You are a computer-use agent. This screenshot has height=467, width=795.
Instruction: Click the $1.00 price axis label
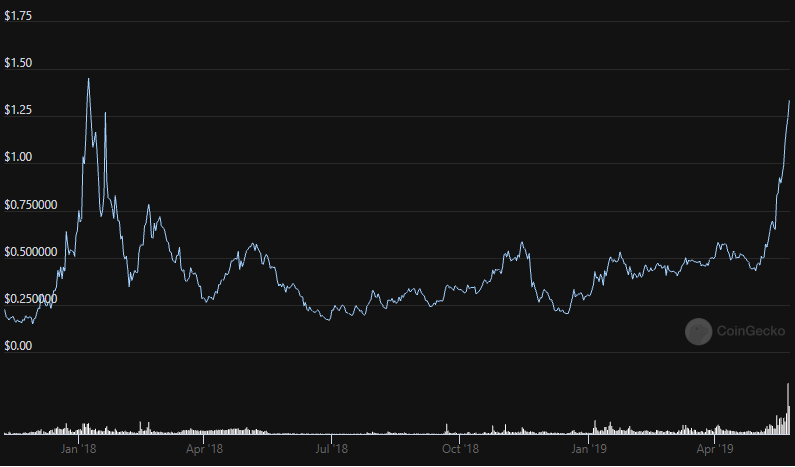(19, 157)
